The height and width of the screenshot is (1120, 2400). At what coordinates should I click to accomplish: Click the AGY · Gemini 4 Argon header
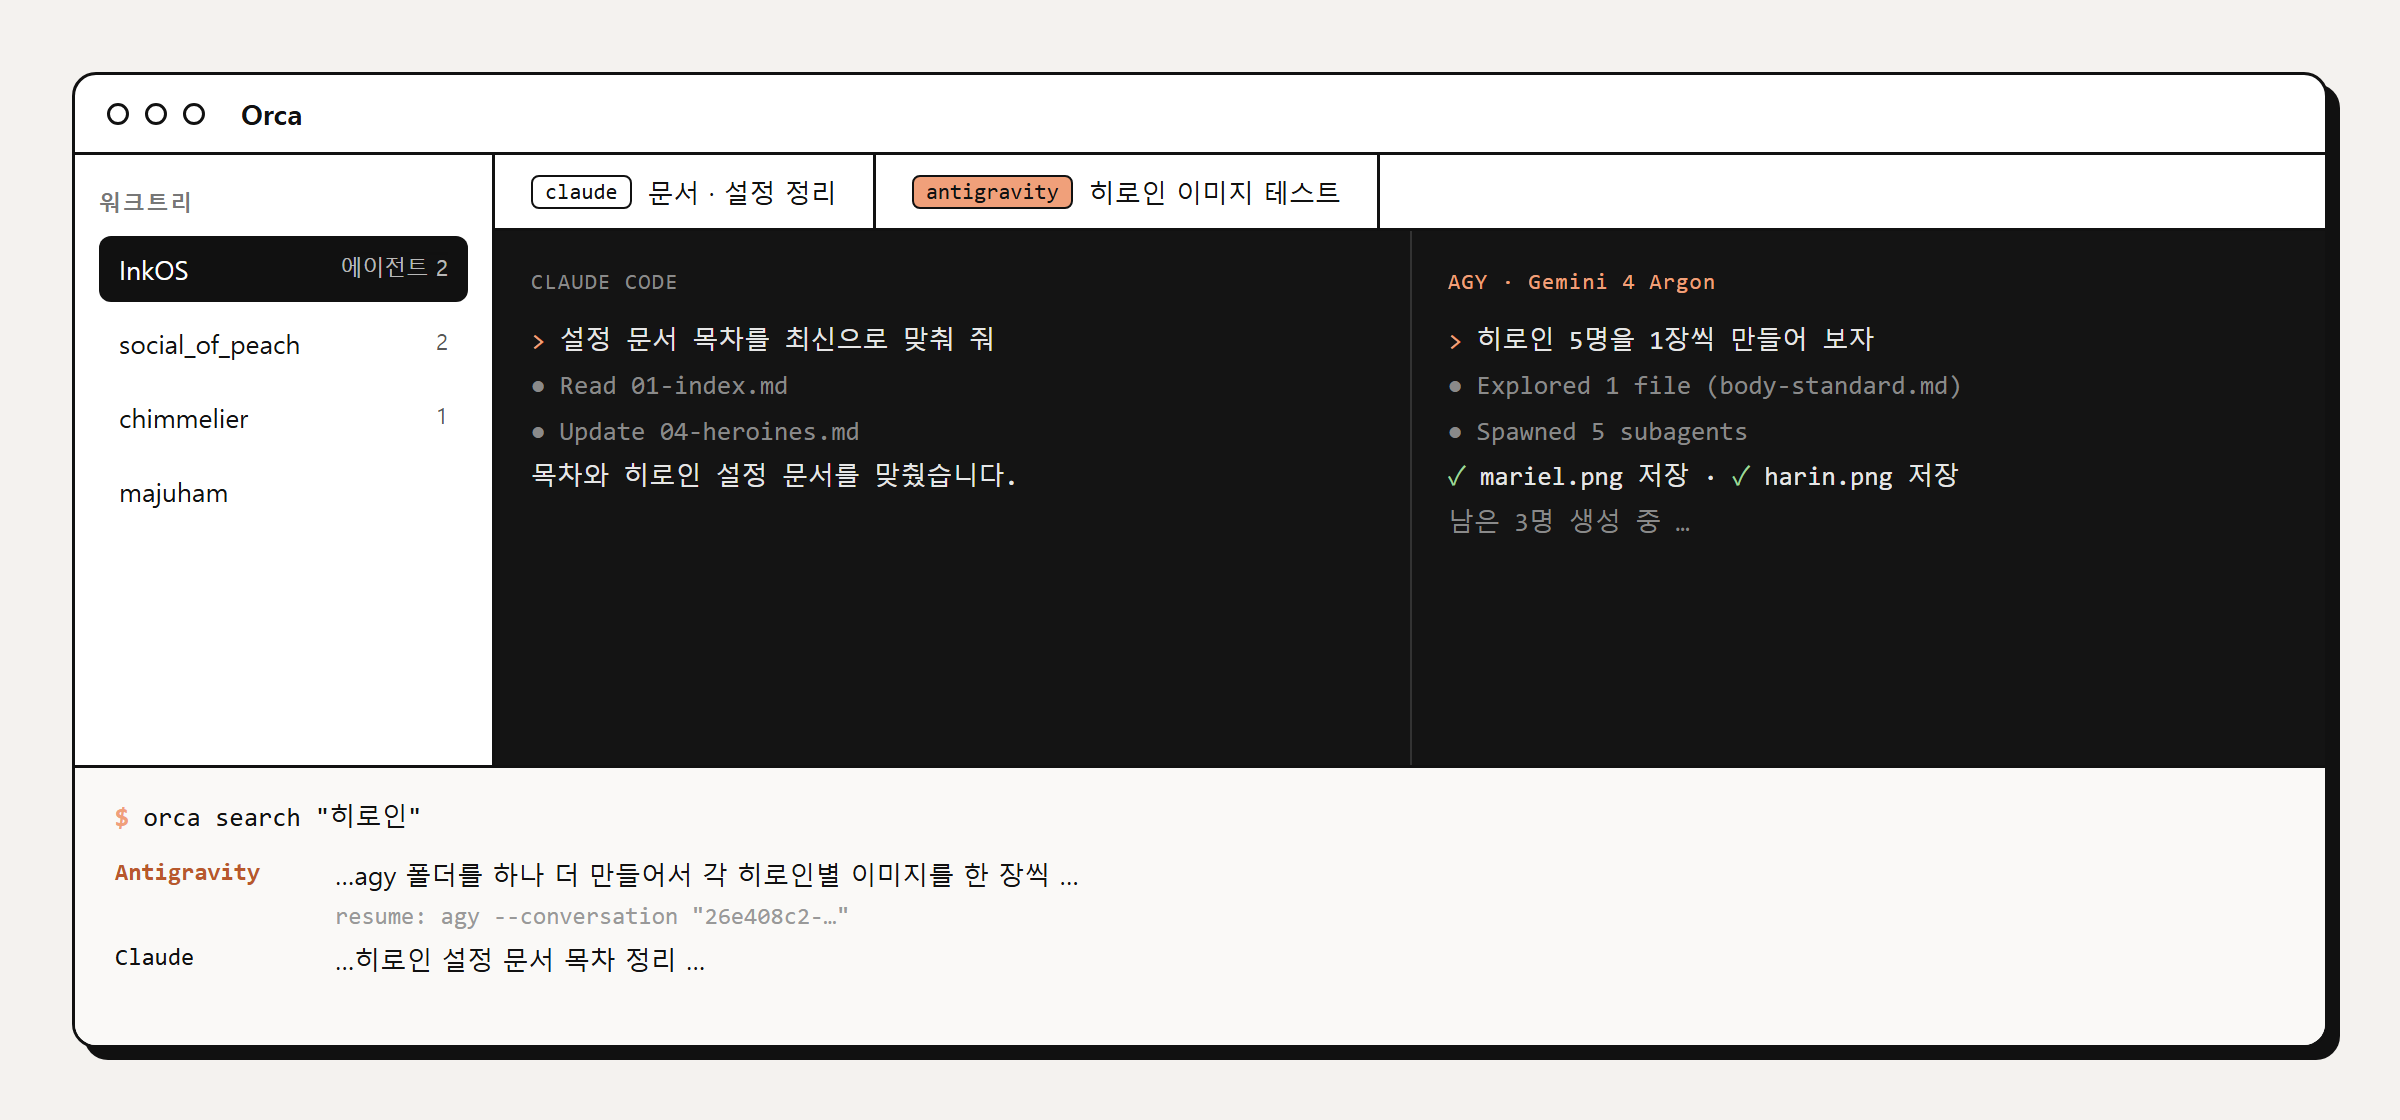(x=1581, y=282)
